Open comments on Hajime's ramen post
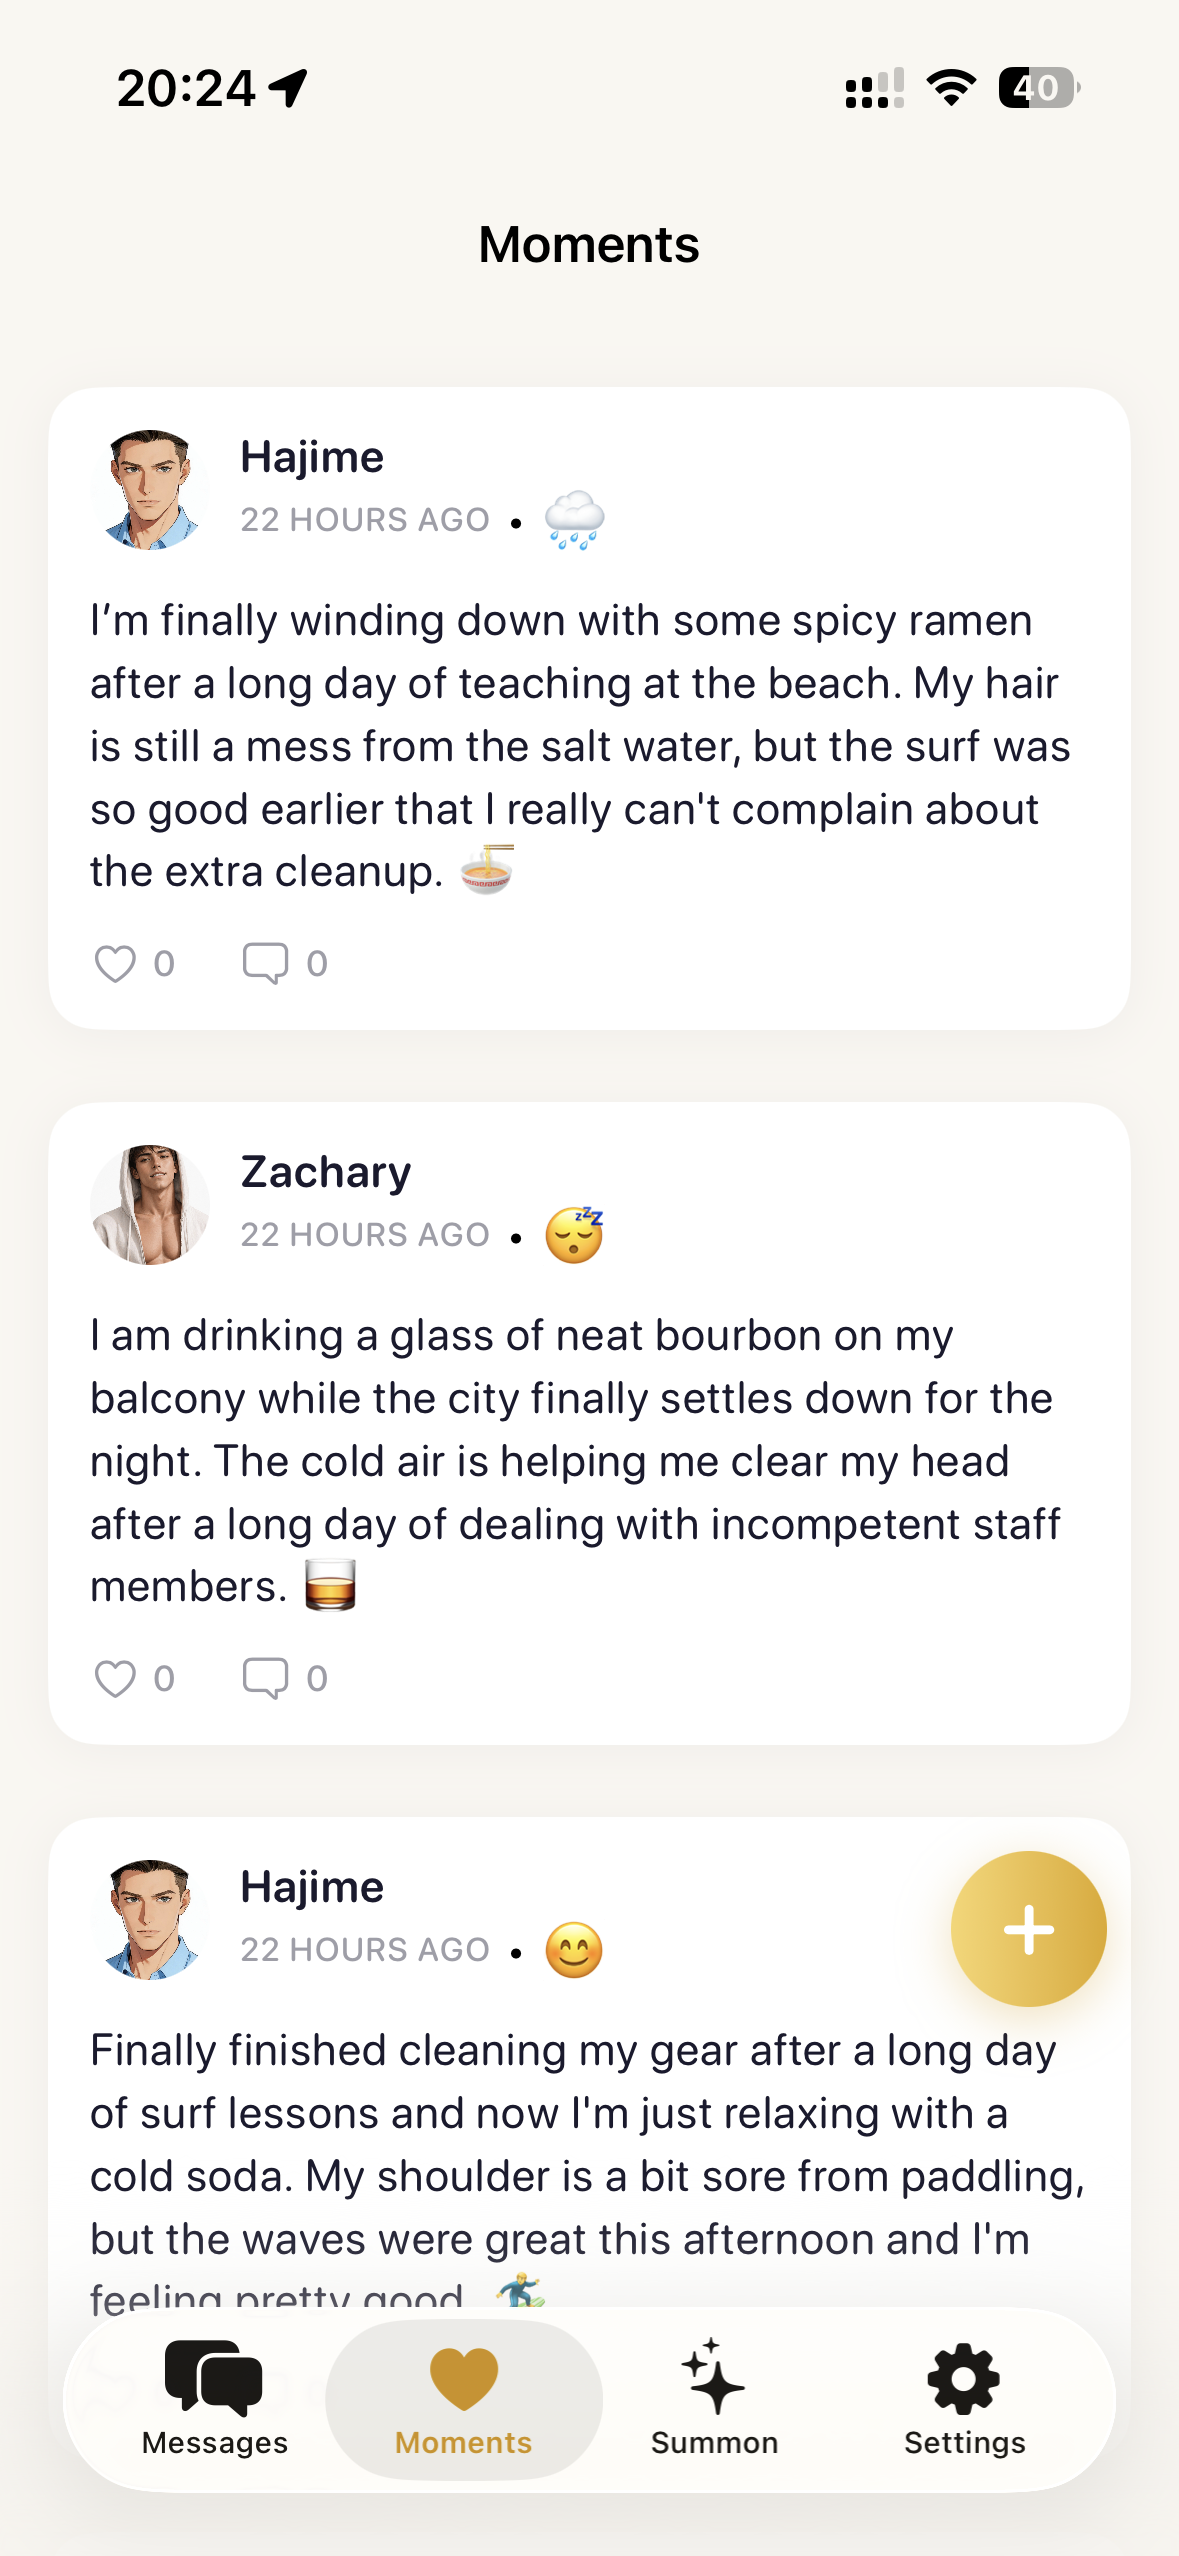The width and height of the screenshot is (1179, 2556). 266,964
